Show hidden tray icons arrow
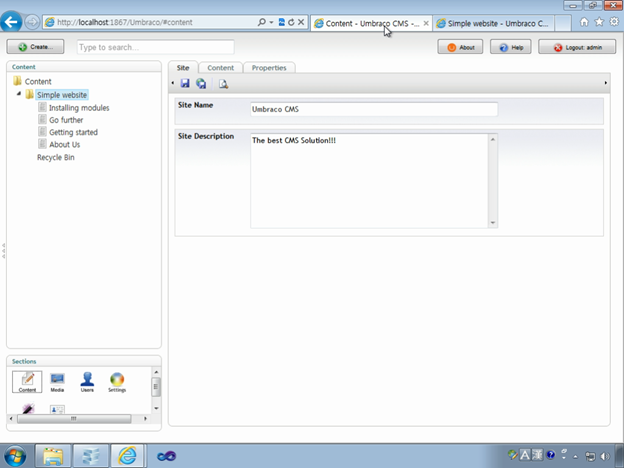This screenshot has height=468, width=624. 575,457
